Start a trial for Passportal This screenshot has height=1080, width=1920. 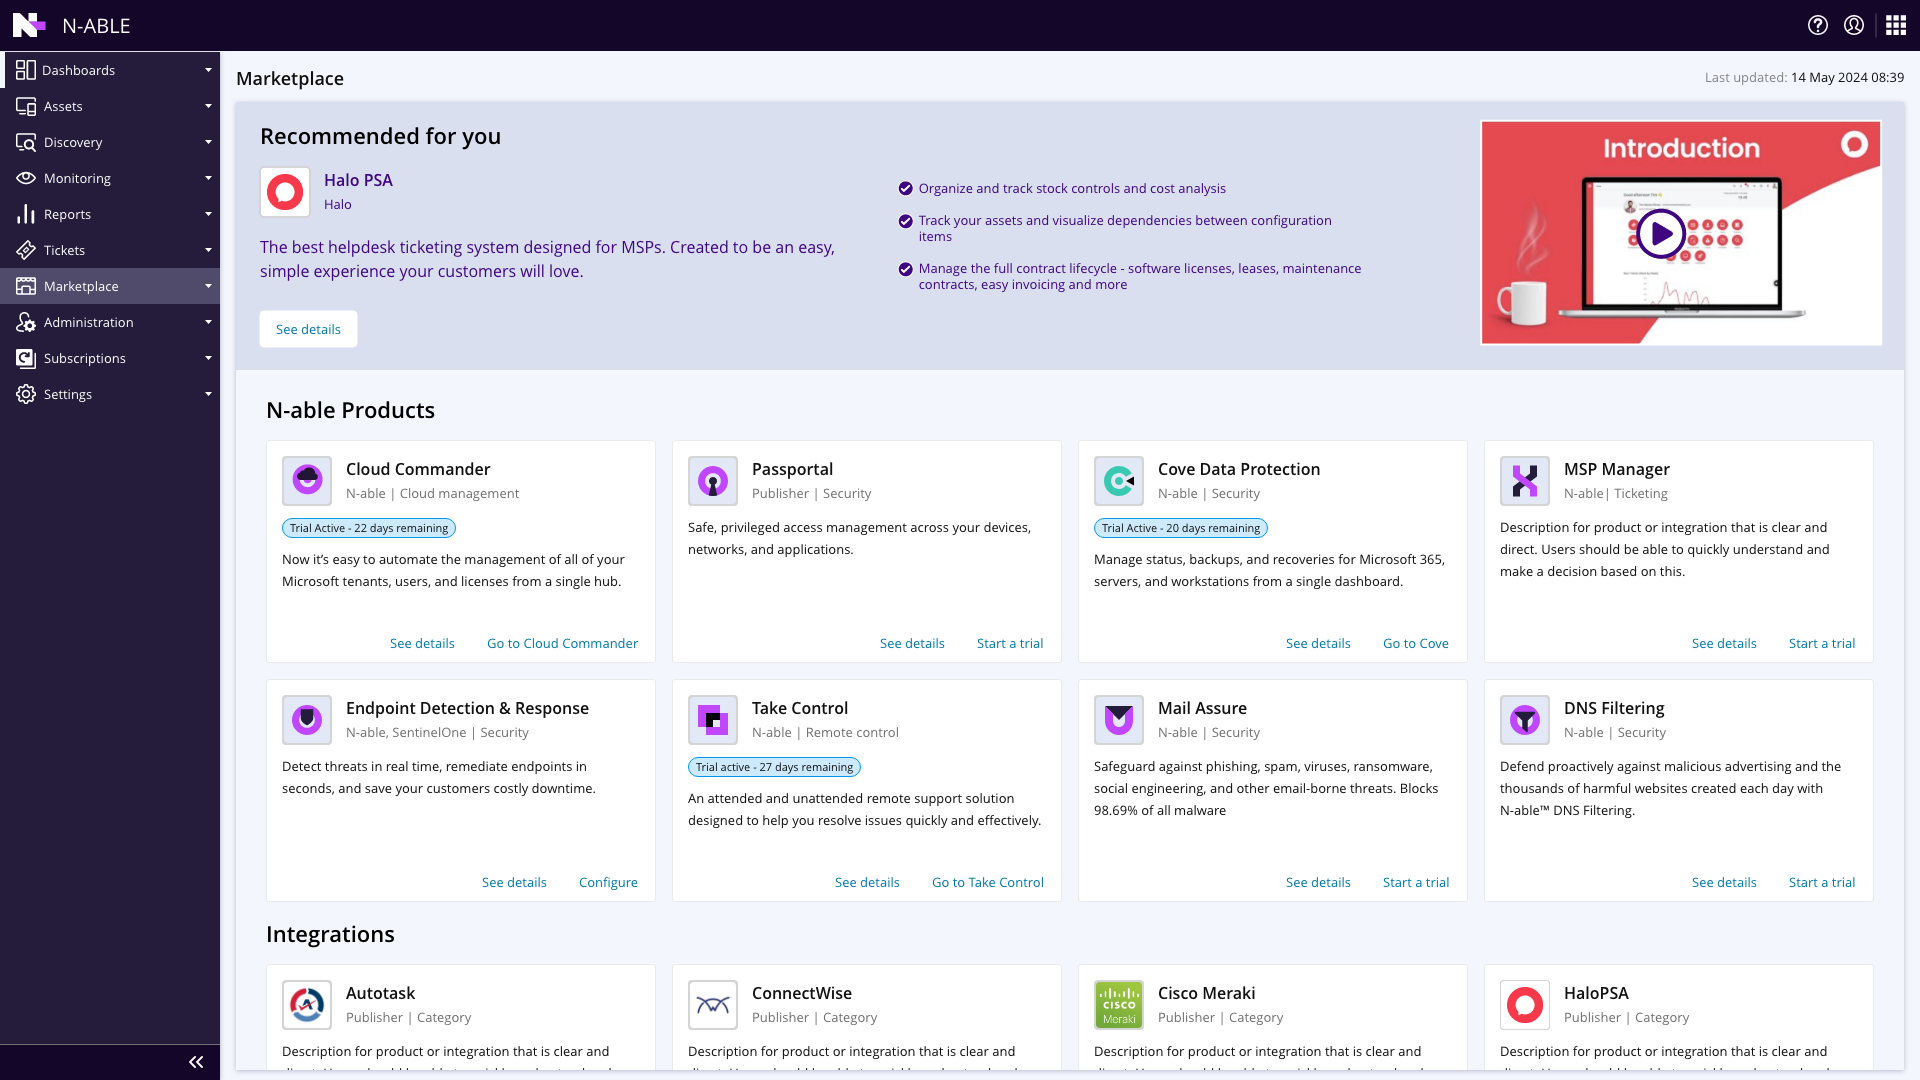[x=1010, y=643]
